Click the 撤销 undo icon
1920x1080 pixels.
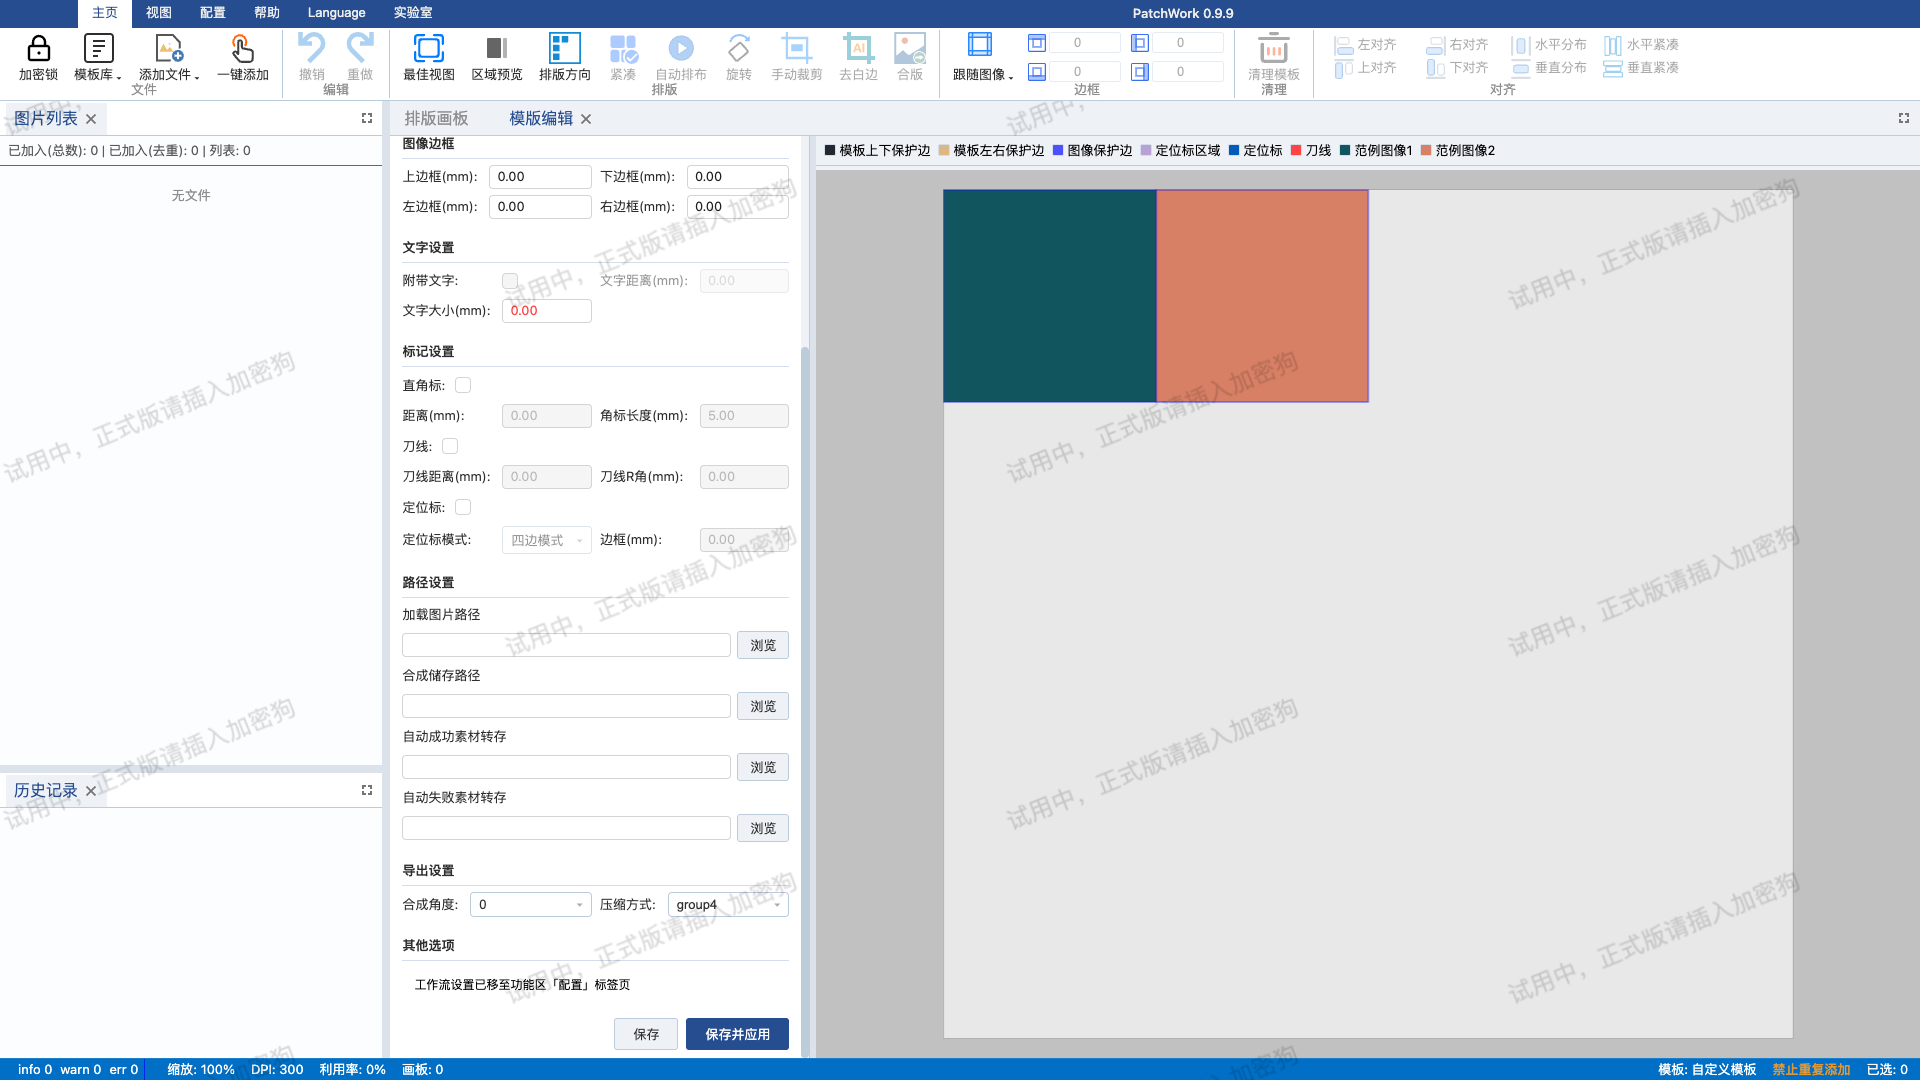coord(311,48)
